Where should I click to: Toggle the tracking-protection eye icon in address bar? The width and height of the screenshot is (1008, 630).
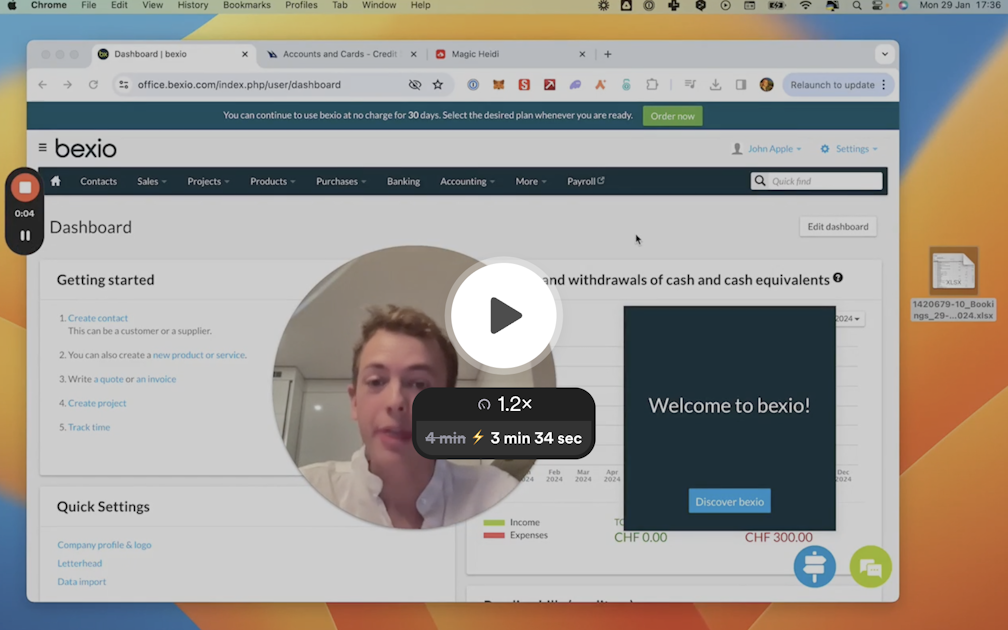[415, 85]
